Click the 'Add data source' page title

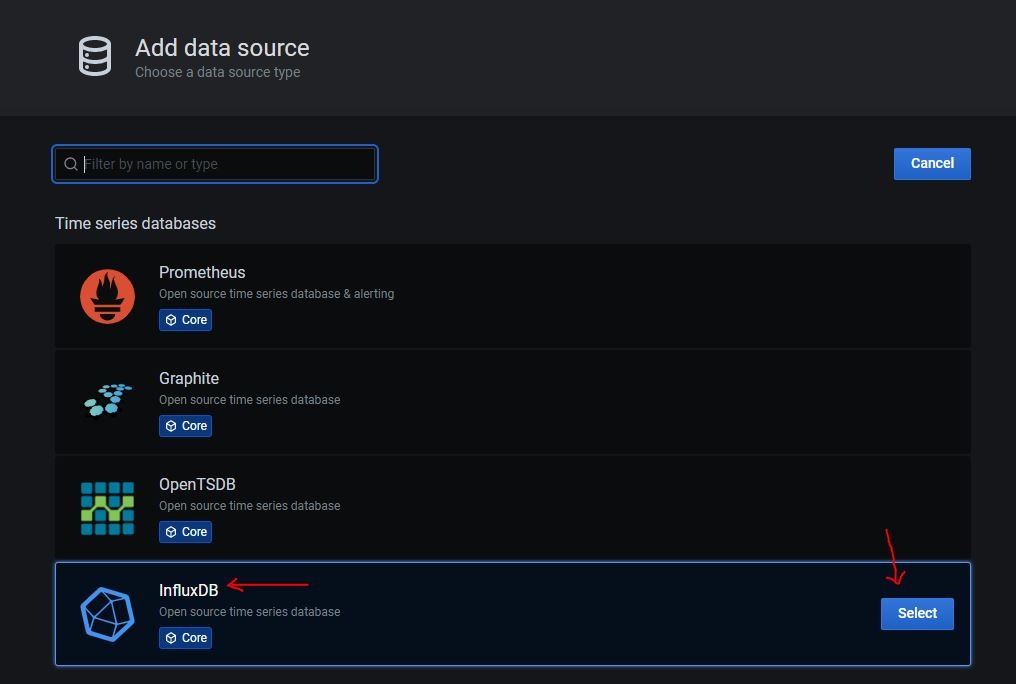click(222, 48)
